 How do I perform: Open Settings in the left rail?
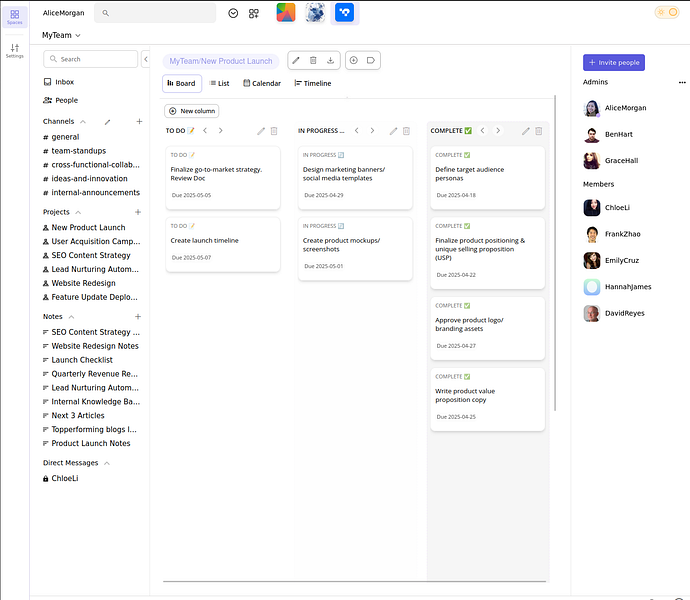point(15,51)
